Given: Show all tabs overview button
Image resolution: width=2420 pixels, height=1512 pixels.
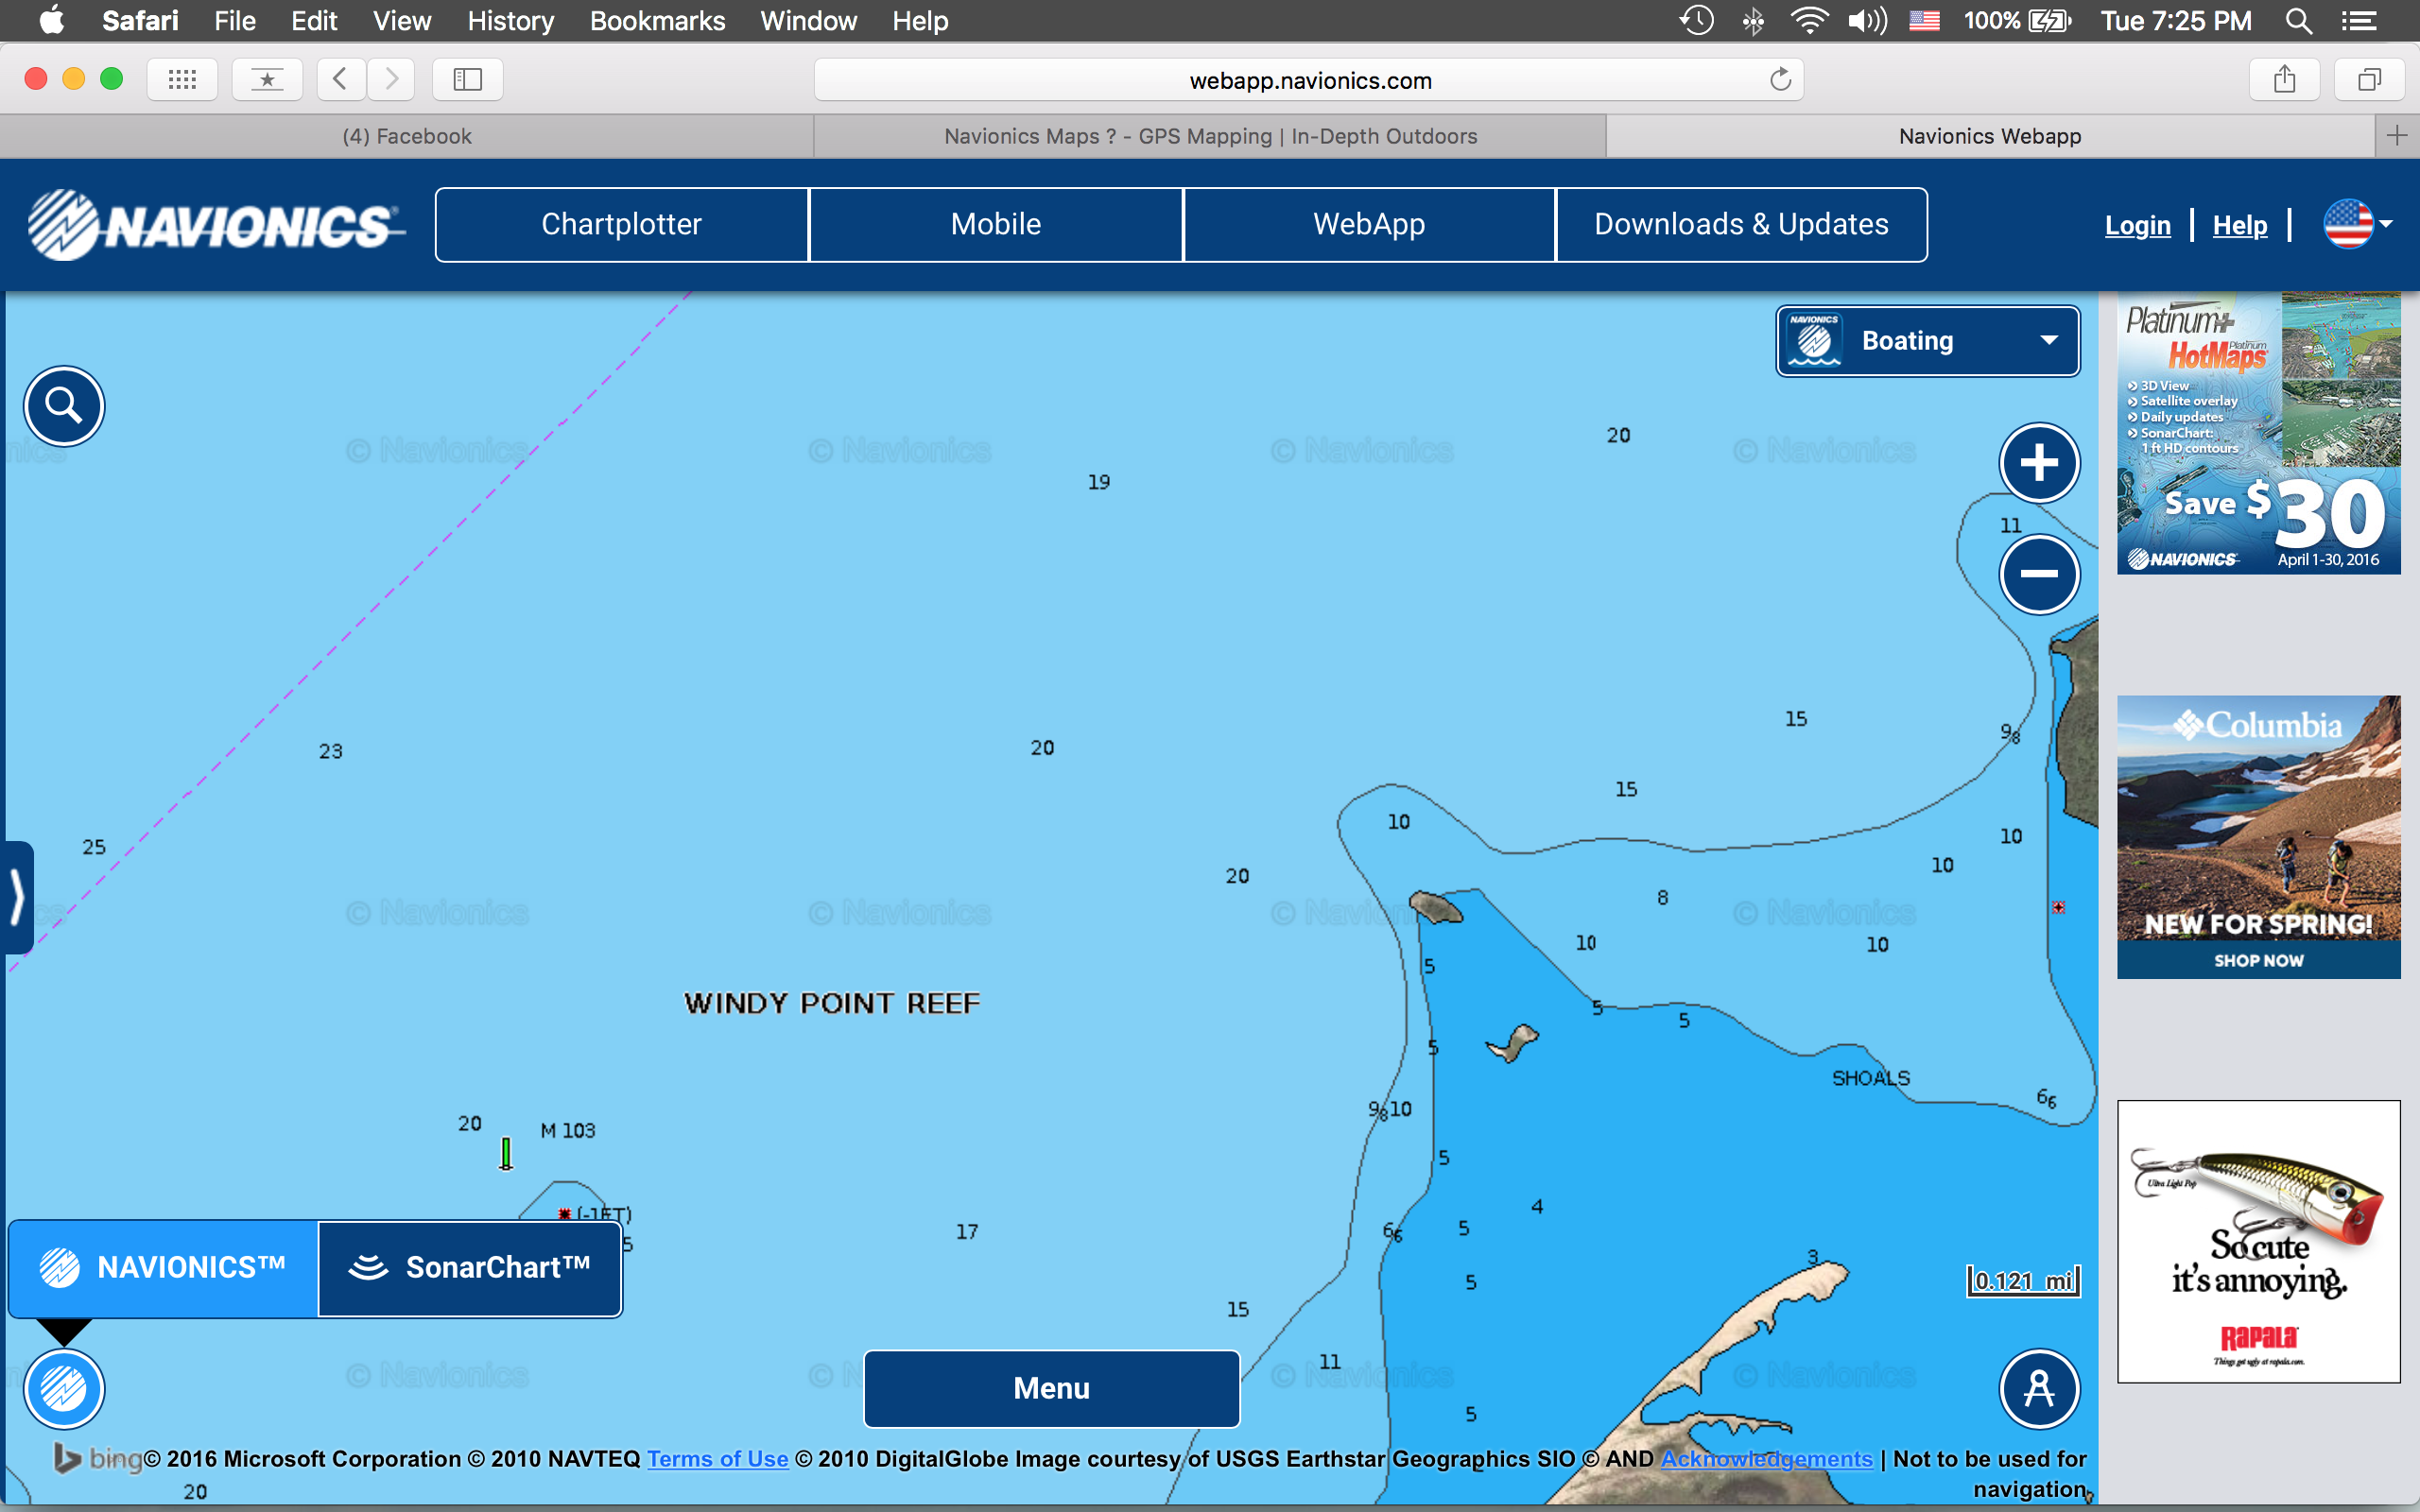Looking at the screenshot, I should [x=2369, y=79].
